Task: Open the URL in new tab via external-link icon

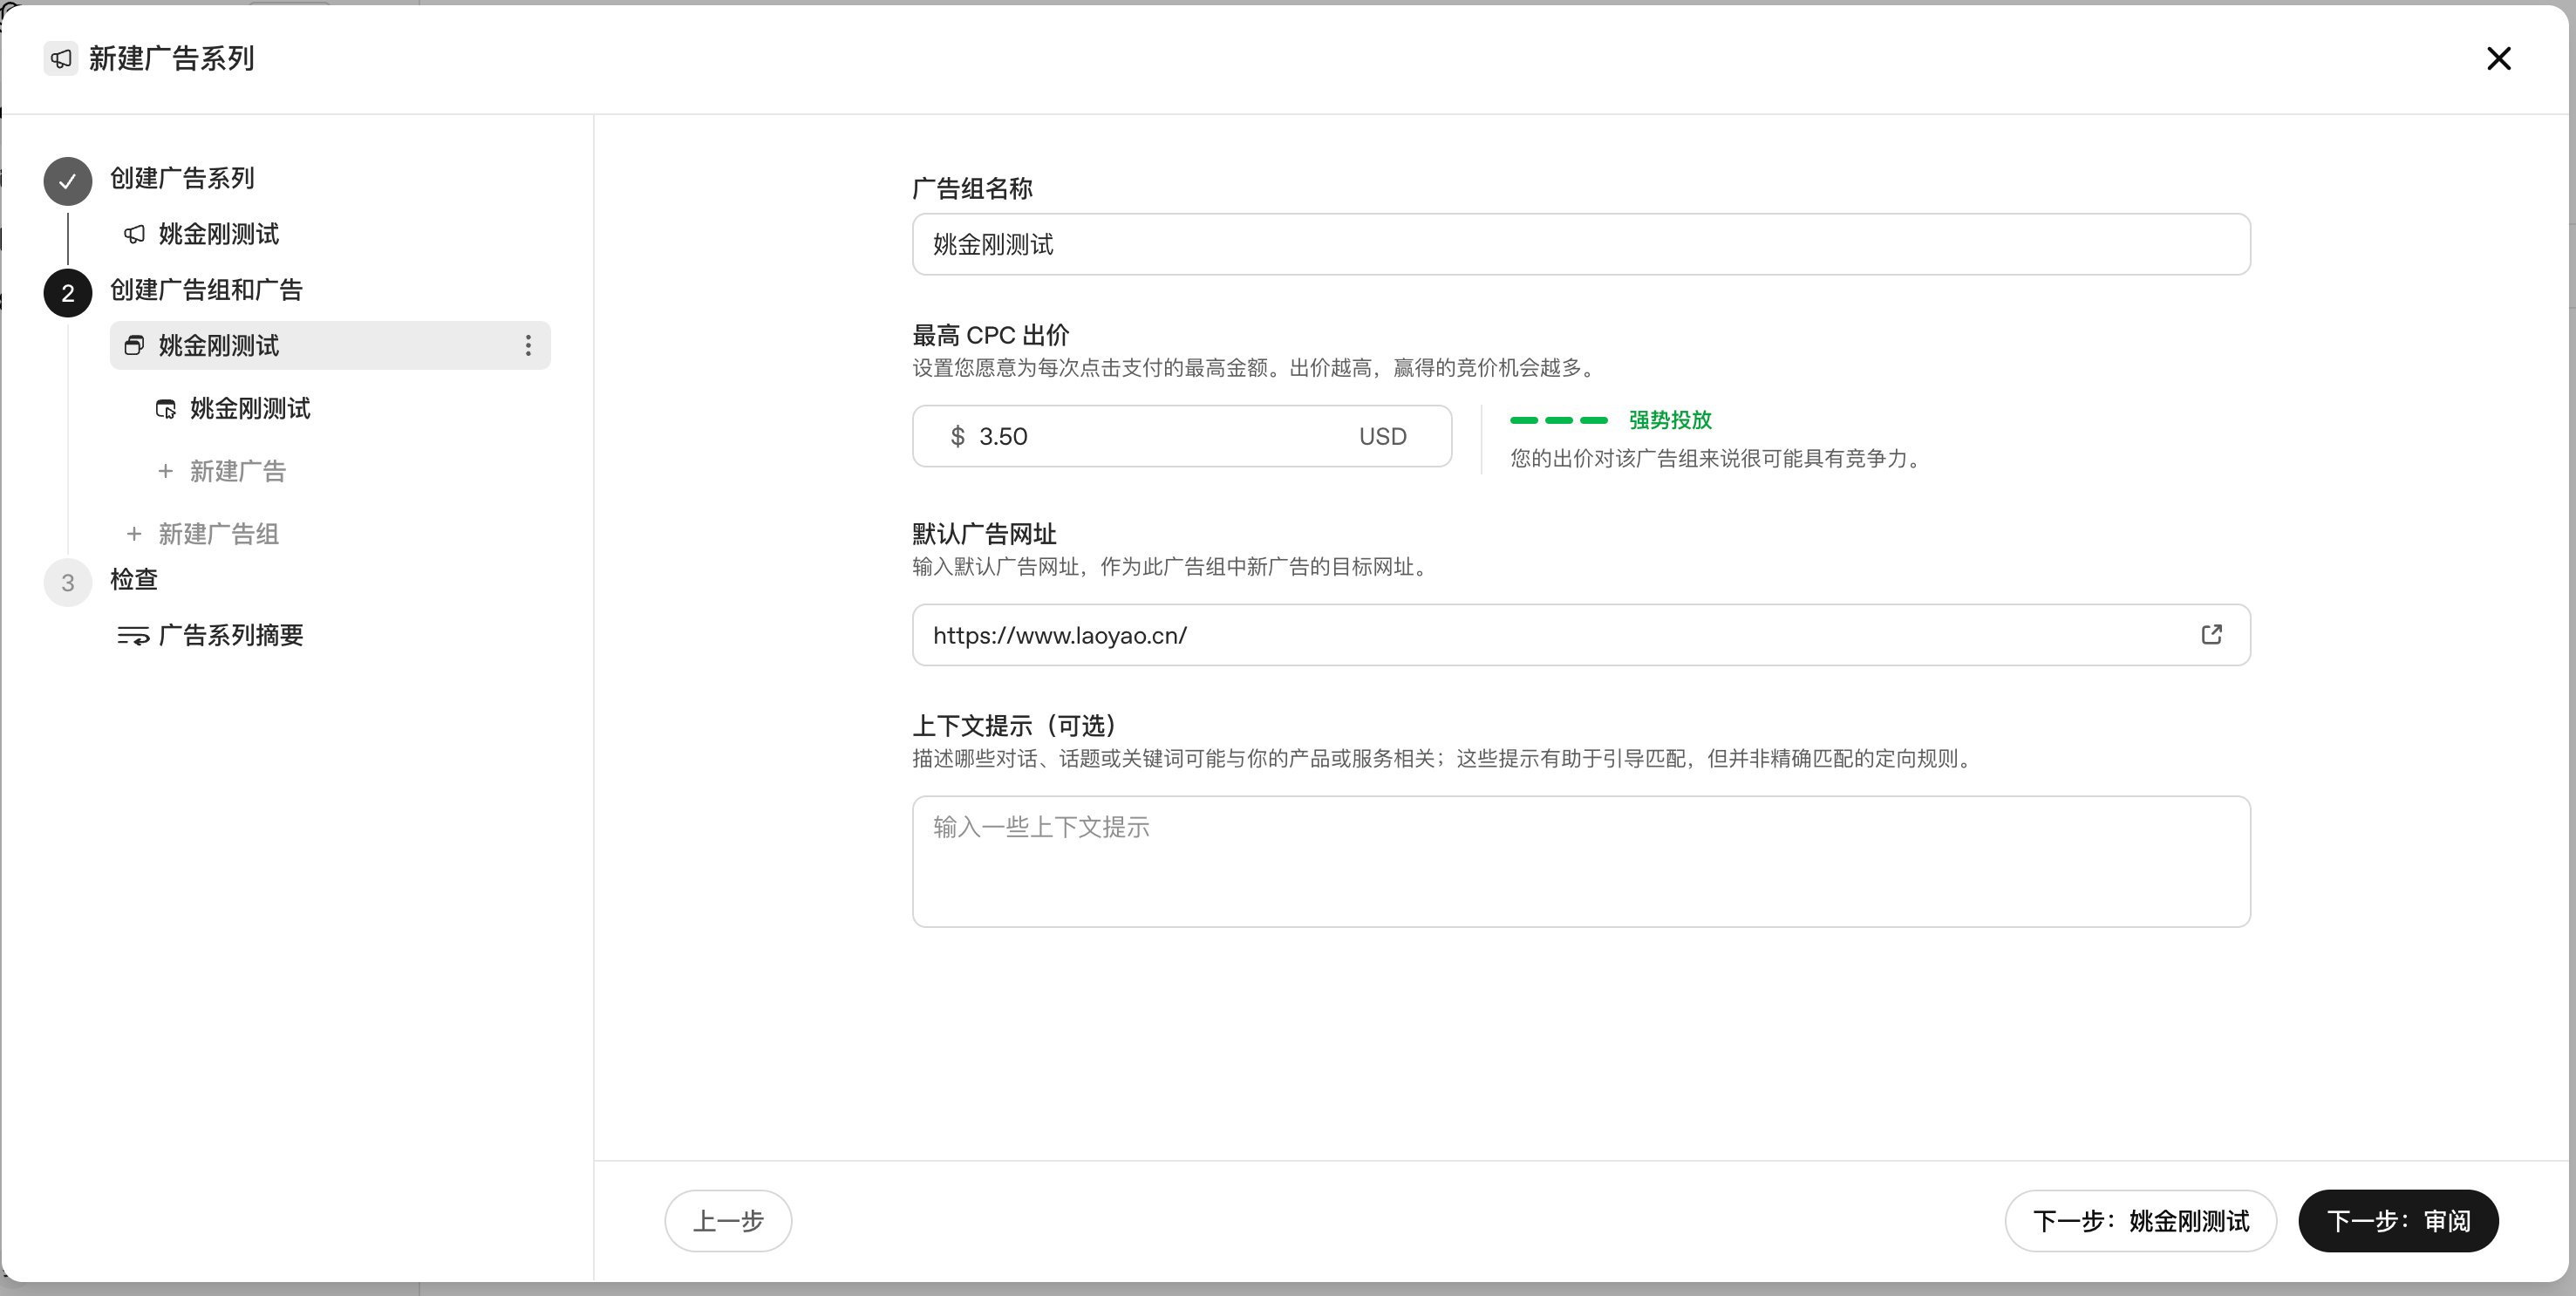Action: pyautogui.click(x=2212, y=635)
